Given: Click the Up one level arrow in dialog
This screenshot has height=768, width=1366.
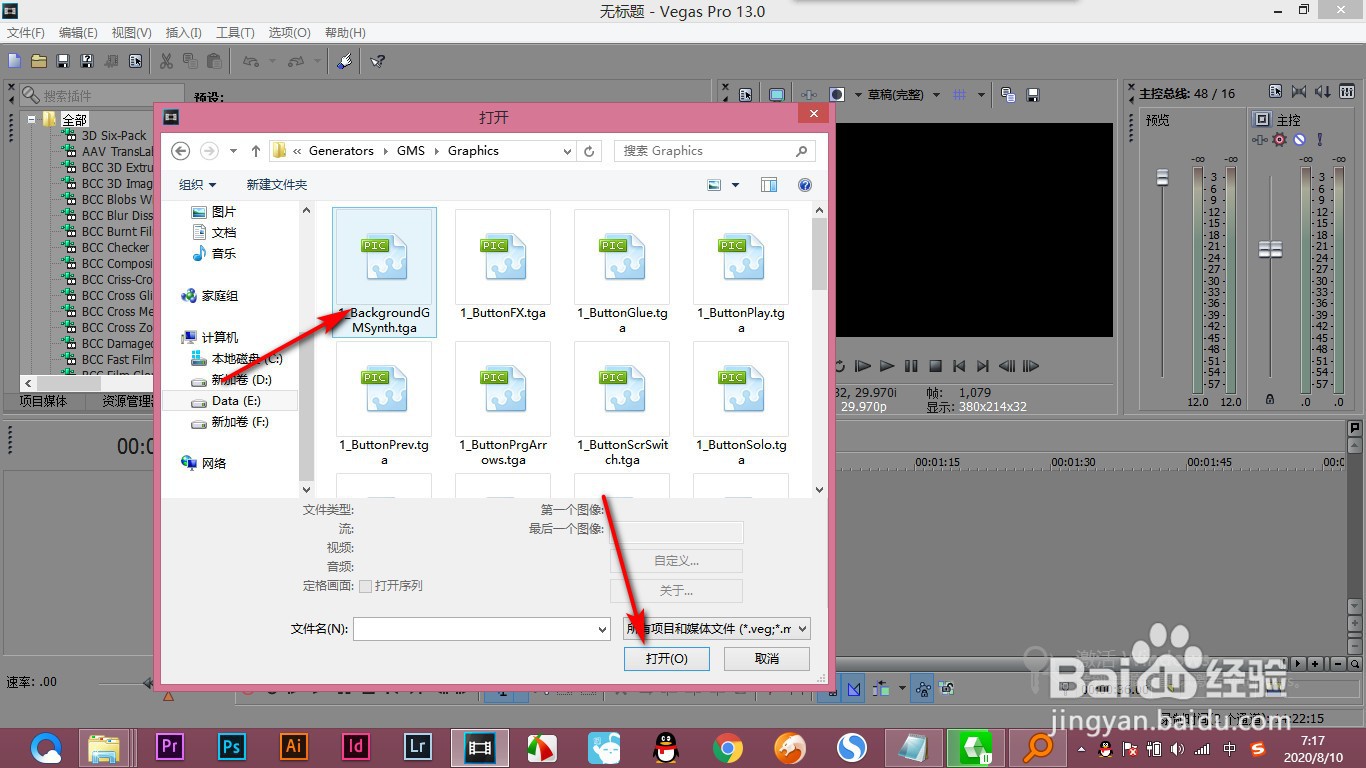Looking at the screenshot, I should click(256, 151).
